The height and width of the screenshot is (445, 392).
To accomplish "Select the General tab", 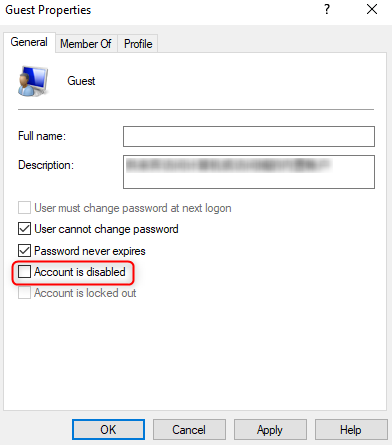I will pyautogui.click(x=29, y=42).
